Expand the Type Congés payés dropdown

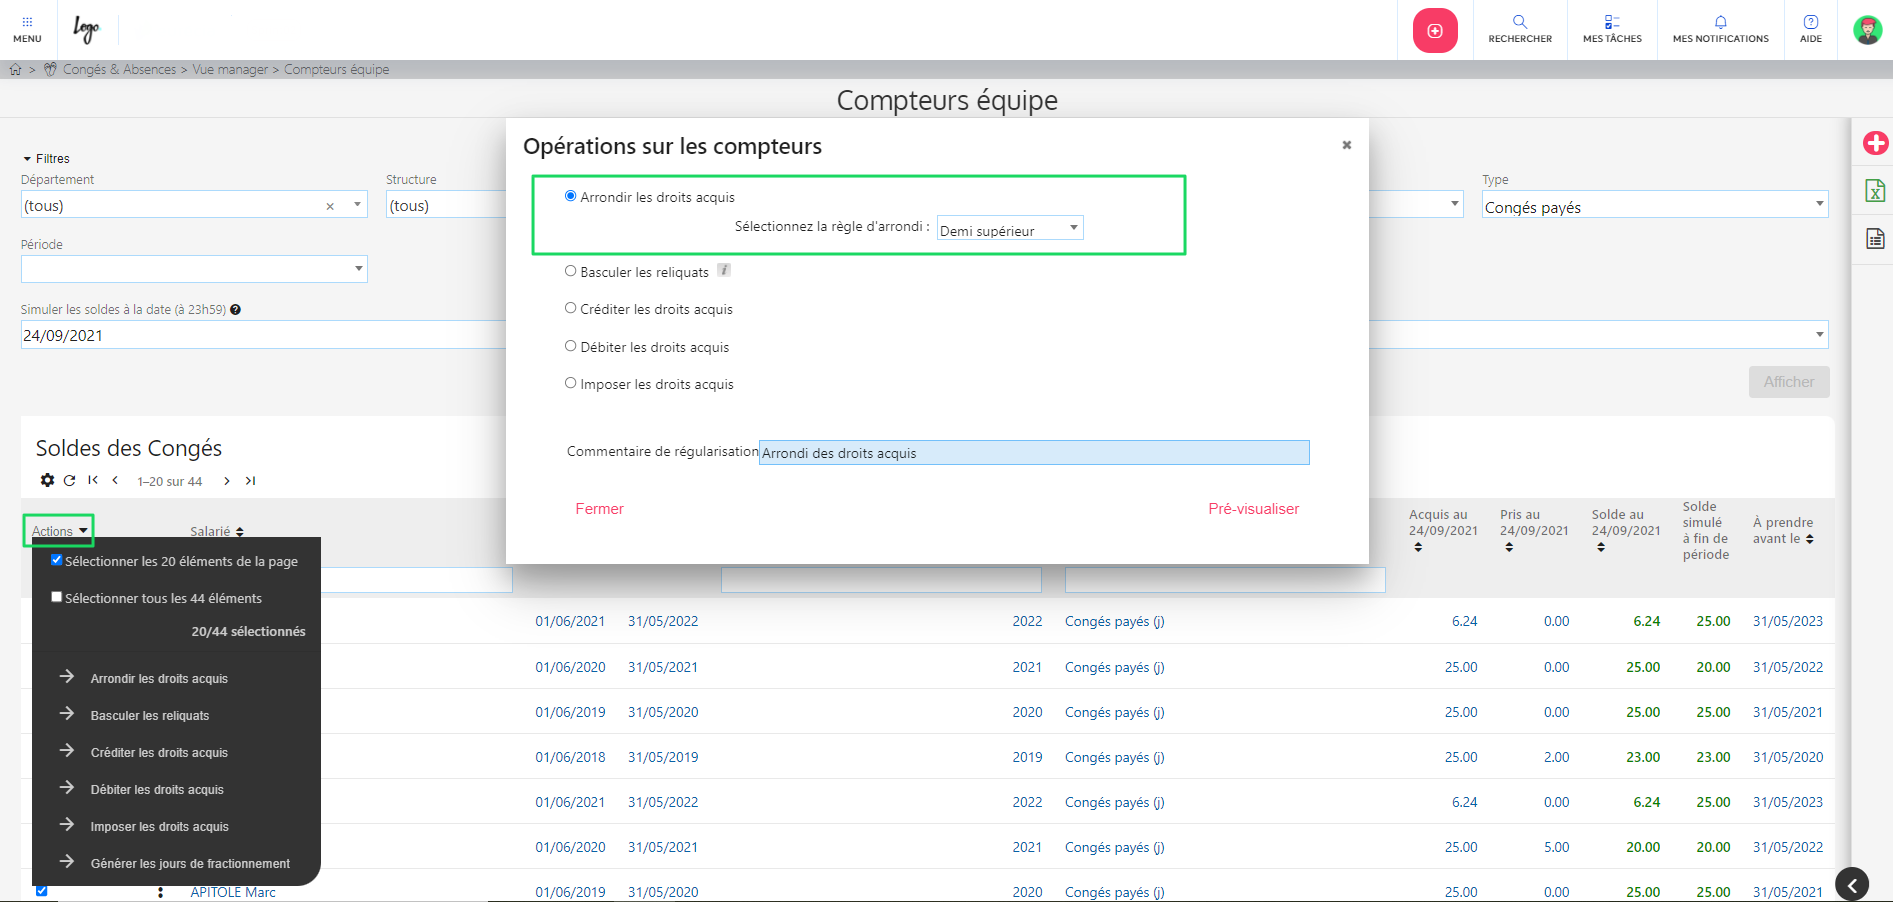[1653, 206]
